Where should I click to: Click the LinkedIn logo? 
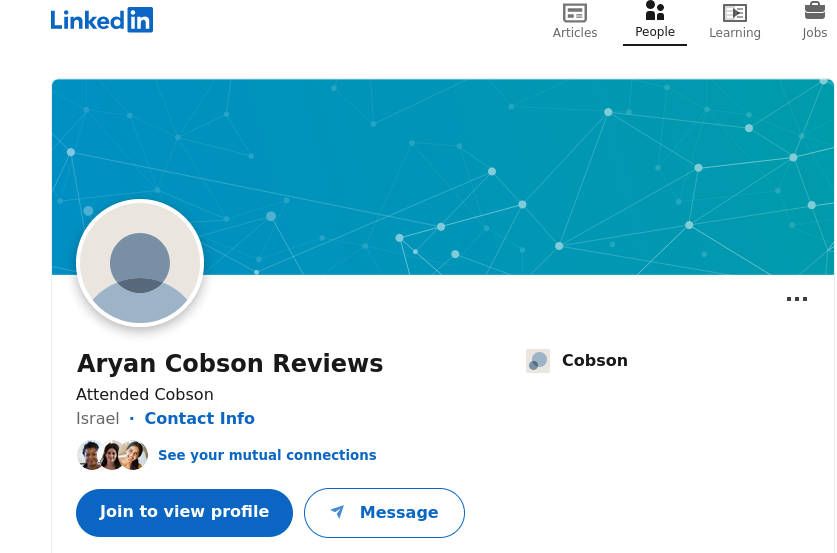pyautogui.click(x=102, y=19)
